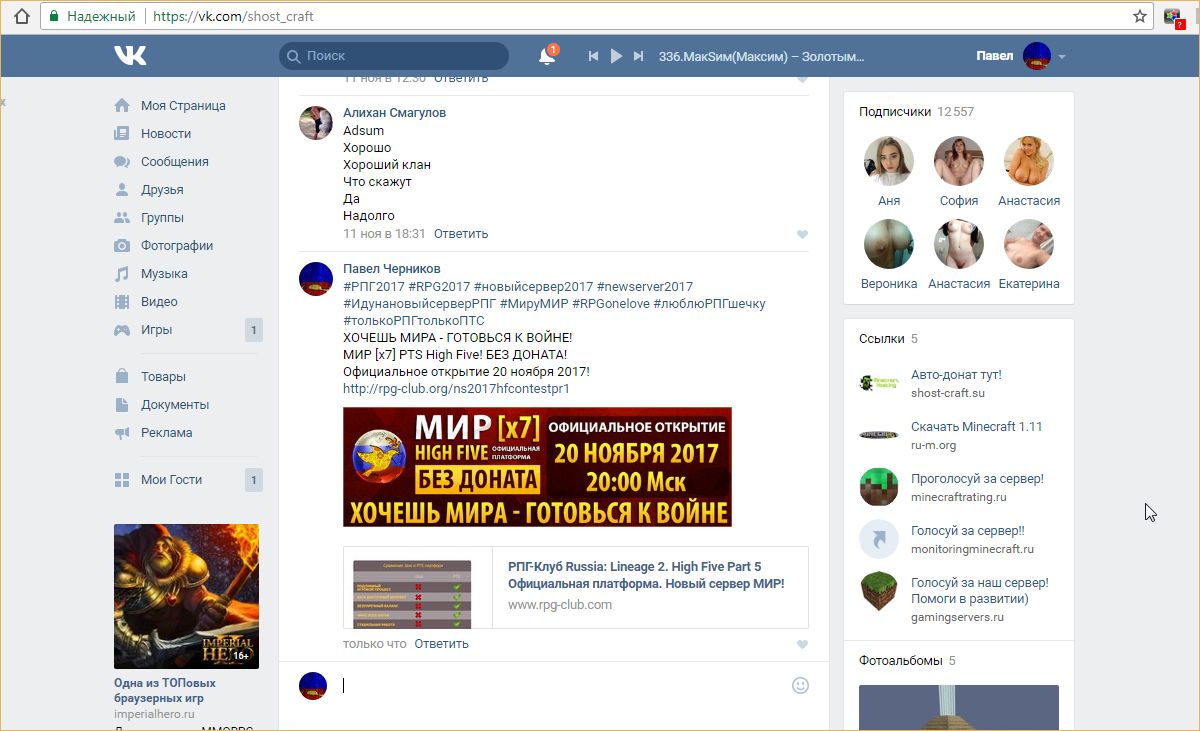Like Павел Черников's post with heart
The height and width of the screenshot is (731, 1200).
point(802,645)
